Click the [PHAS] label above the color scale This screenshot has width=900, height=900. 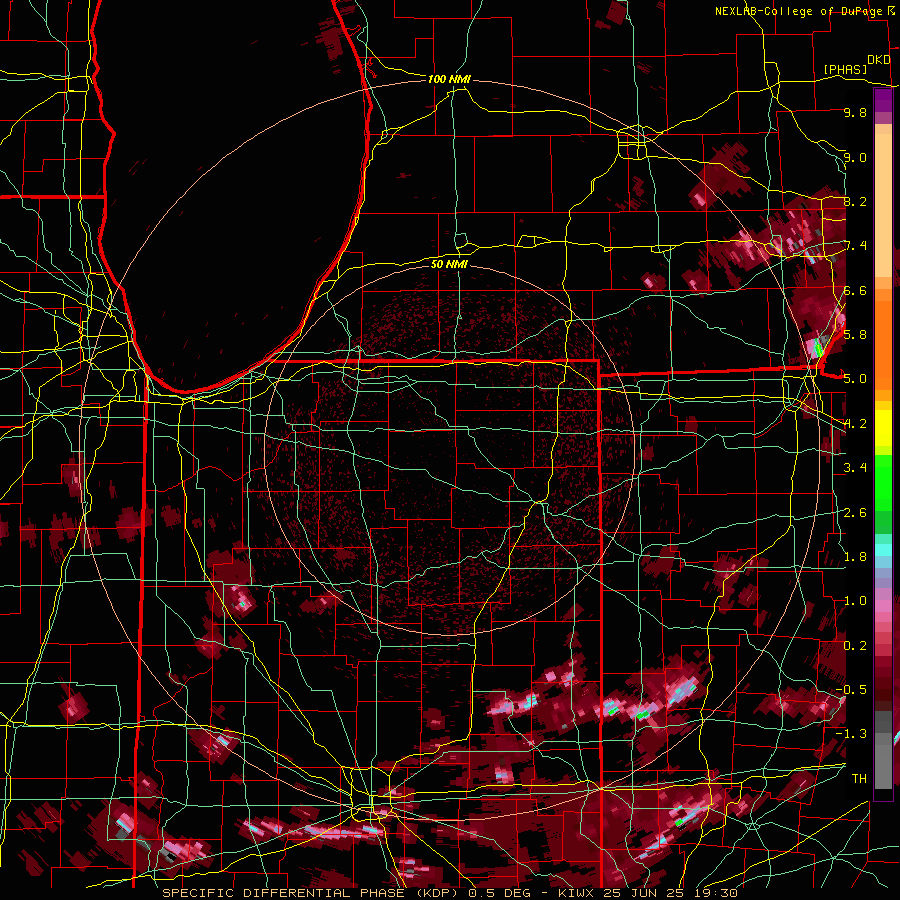pyautogui.click(x=845, y=69)
